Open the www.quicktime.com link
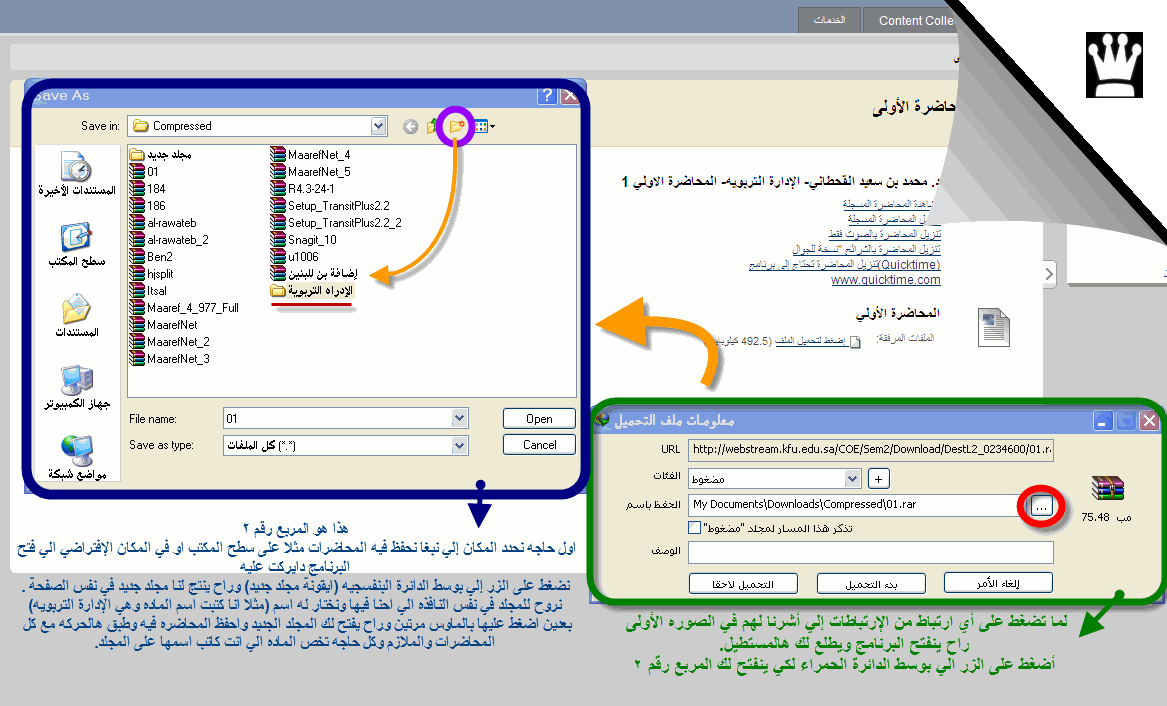The height and width of the screenshot is (706, 1167). pyautogui.click(x=886, y=280)
